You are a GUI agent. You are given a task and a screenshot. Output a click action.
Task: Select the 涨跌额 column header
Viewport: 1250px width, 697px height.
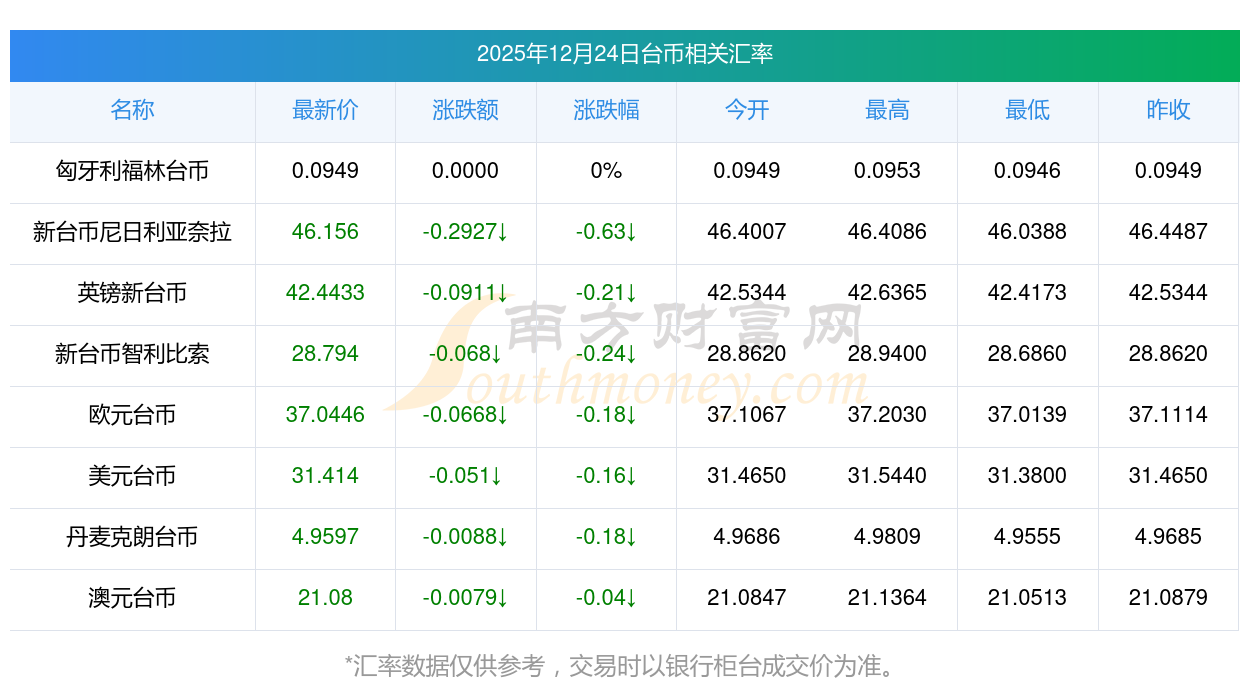[x=465, y=110]
